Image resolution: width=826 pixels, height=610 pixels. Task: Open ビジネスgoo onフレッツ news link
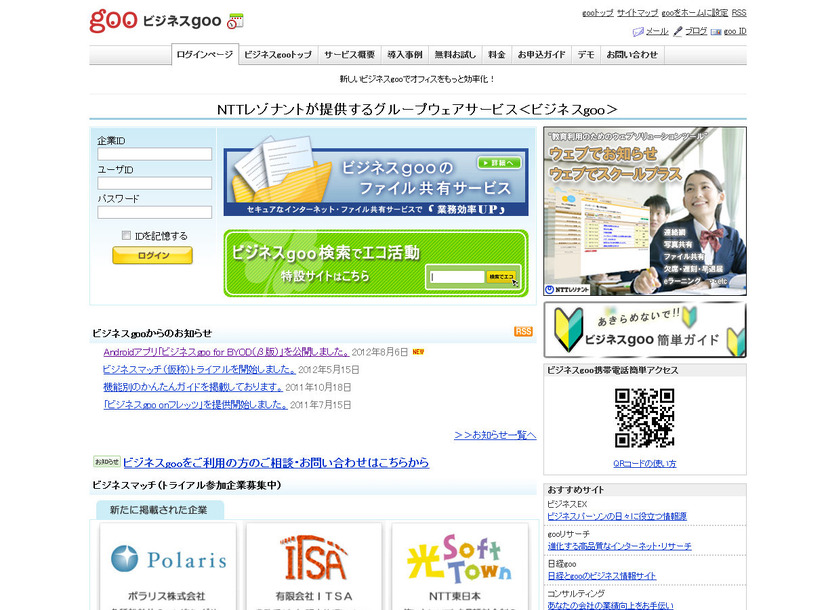pos(195,405)
